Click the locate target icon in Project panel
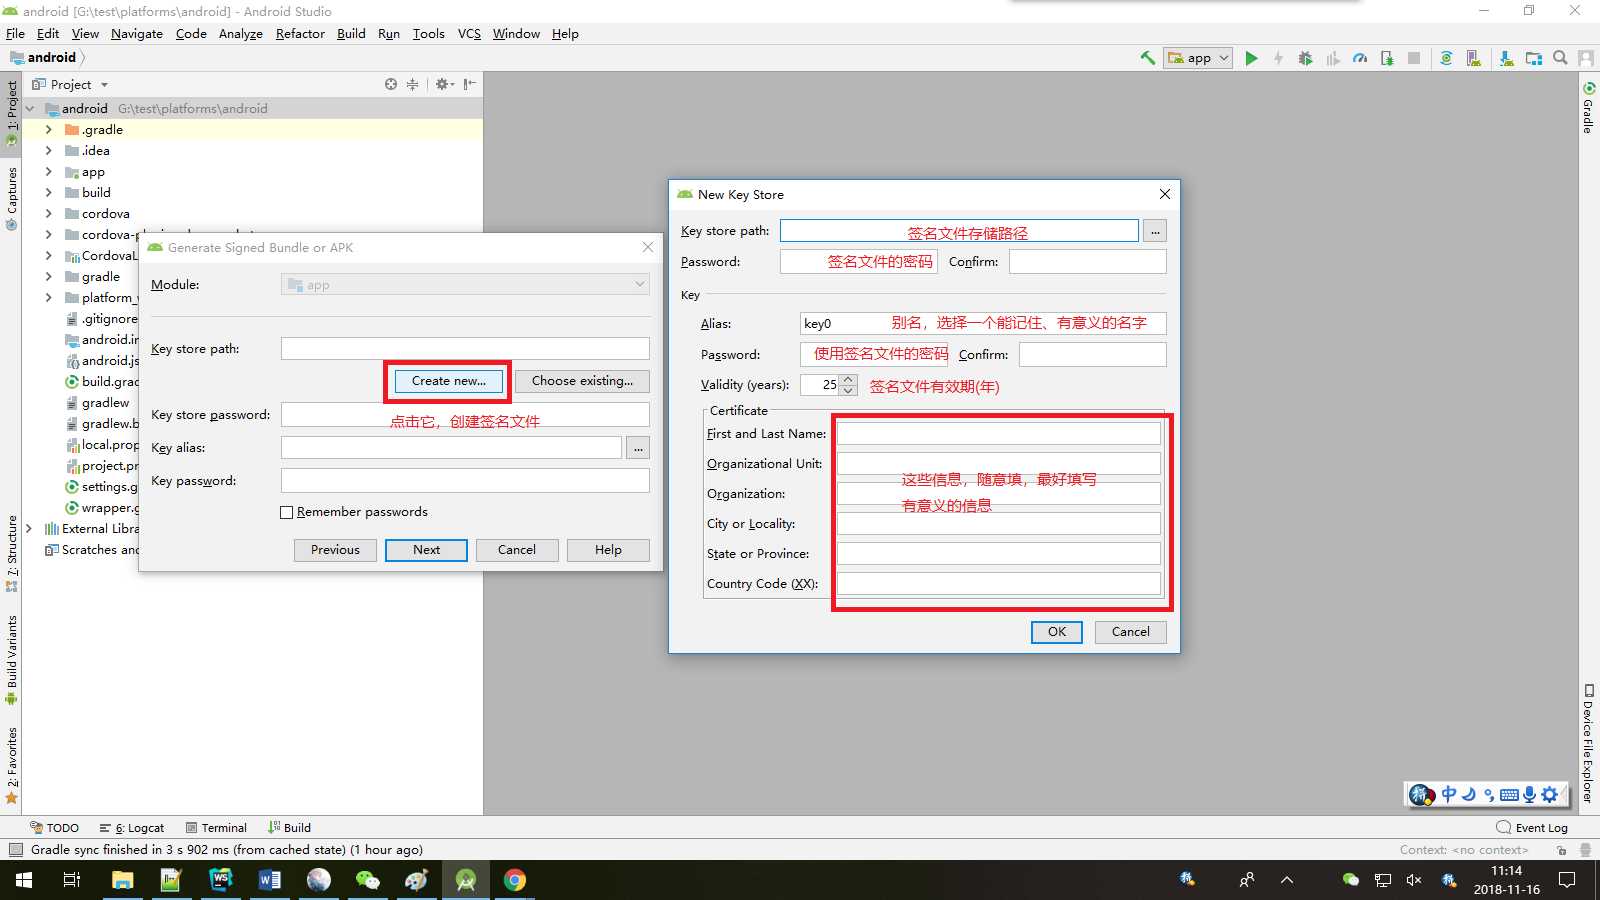The height and width of the screenshot is (900, 1600). pyautogui.click(x=391, y=84)
